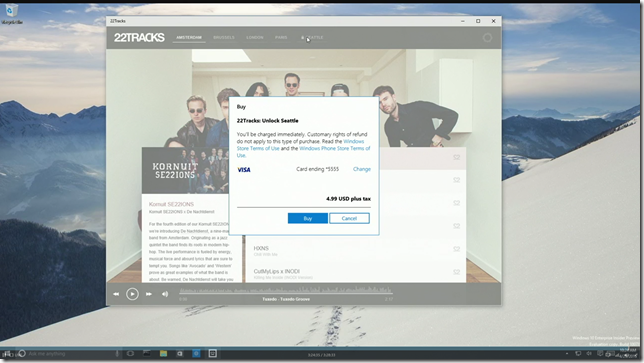Click the 22 icon on CutMyLips x INODI row
The height and width of the screenshot is (363, 644).
coord(456,272)
